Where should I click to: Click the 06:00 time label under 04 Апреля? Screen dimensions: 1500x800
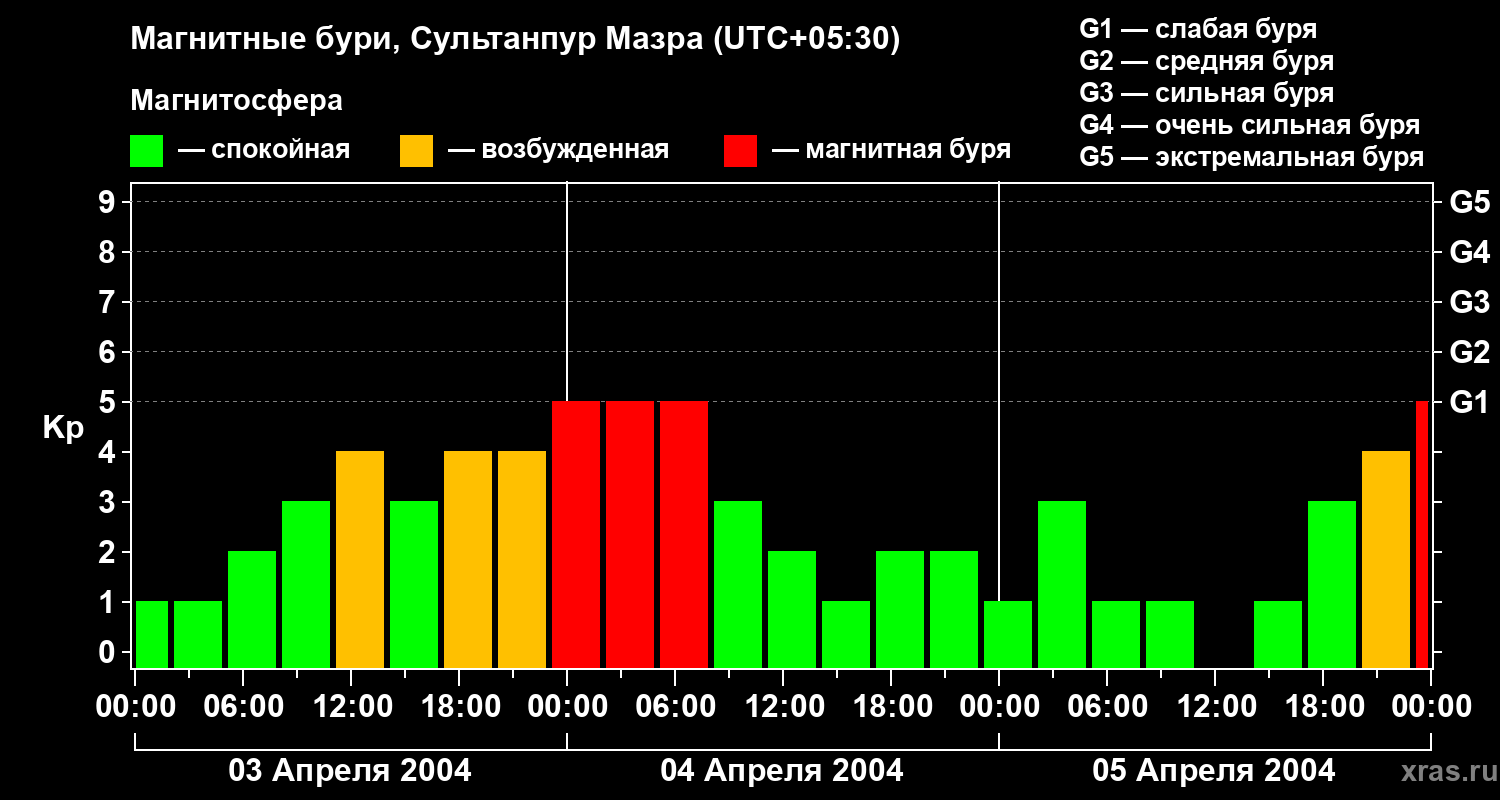click(674, 707)
